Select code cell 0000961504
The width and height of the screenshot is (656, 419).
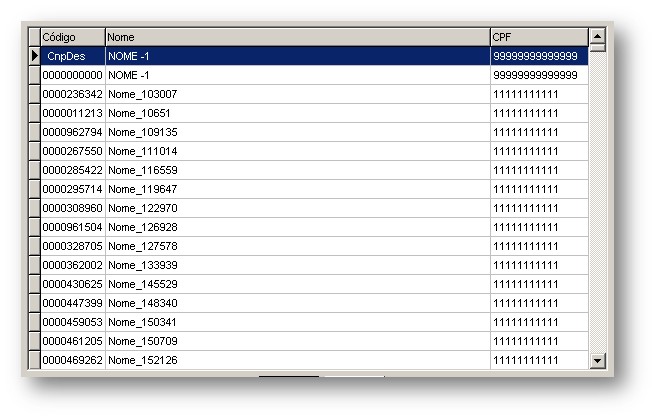(73, 227)
